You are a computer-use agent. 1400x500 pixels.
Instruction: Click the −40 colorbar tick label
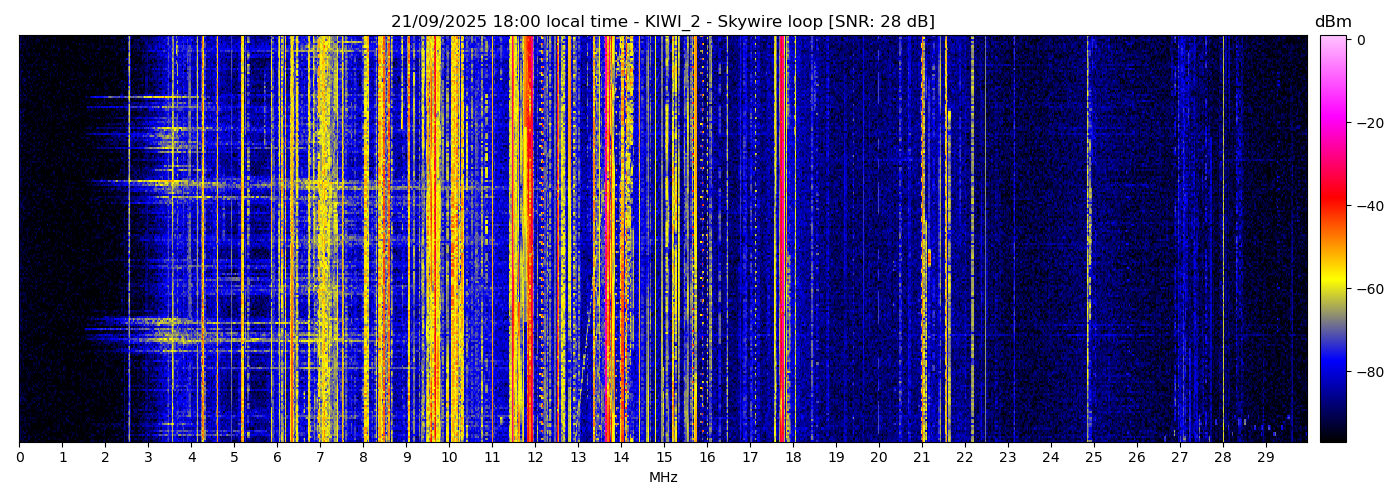click(x=1369, y=206)
